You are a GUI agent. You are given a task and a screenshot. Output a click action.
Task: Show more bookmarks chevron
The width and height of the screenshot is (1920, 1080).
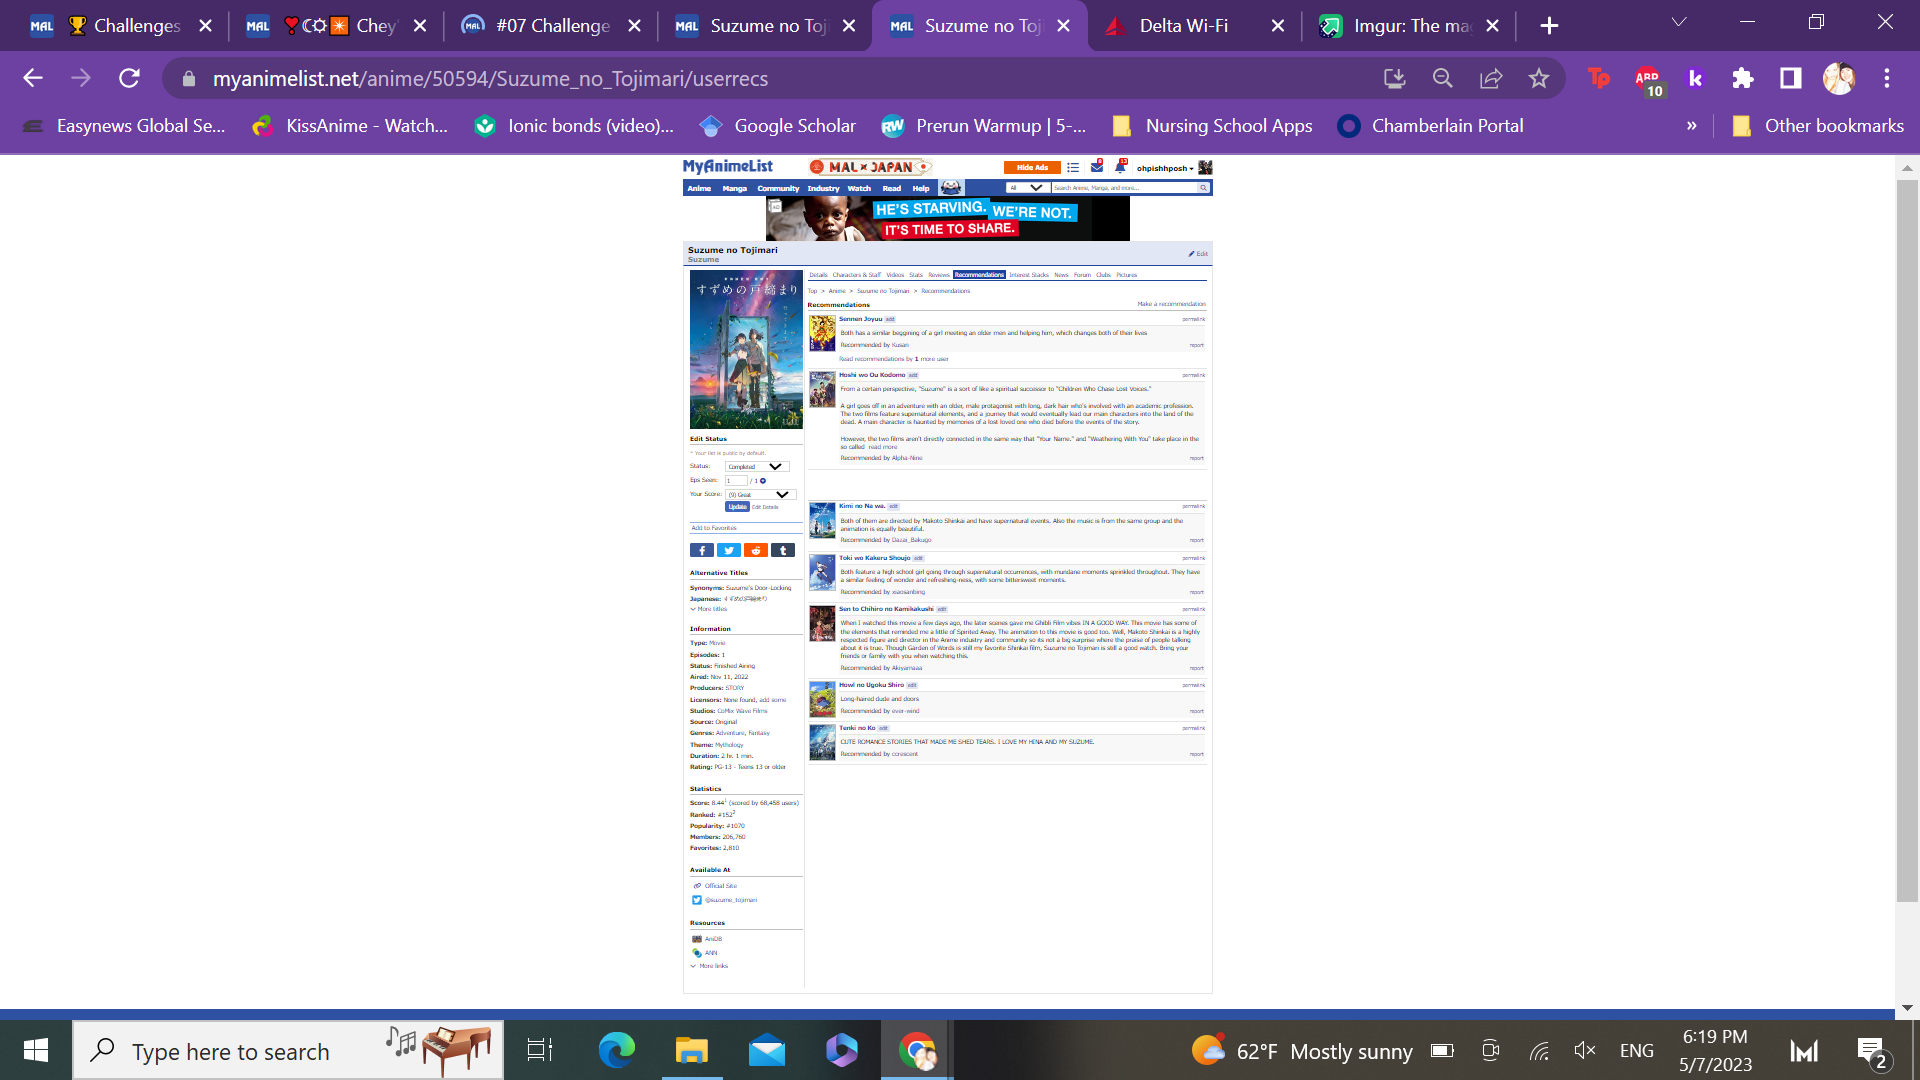click(x=1692, y=126)
